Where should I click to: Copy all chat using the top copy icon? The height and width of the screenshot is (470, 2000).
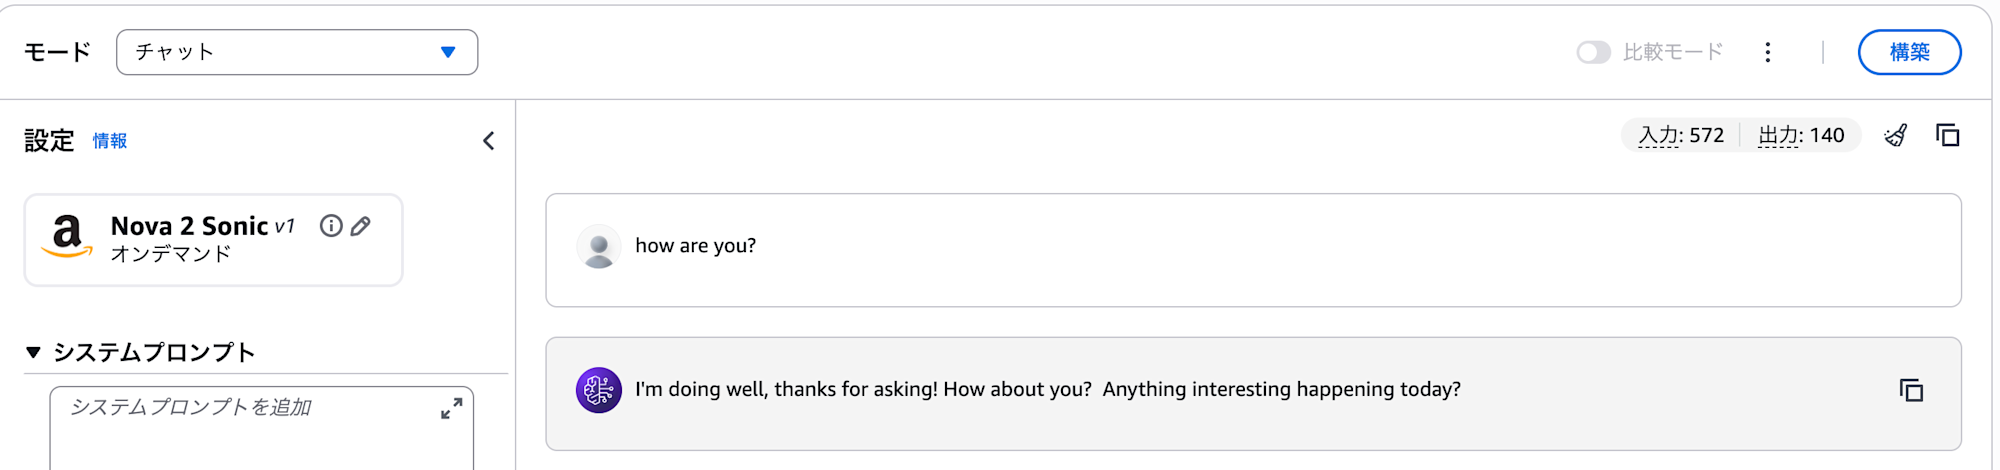[x=1948, y=135]
